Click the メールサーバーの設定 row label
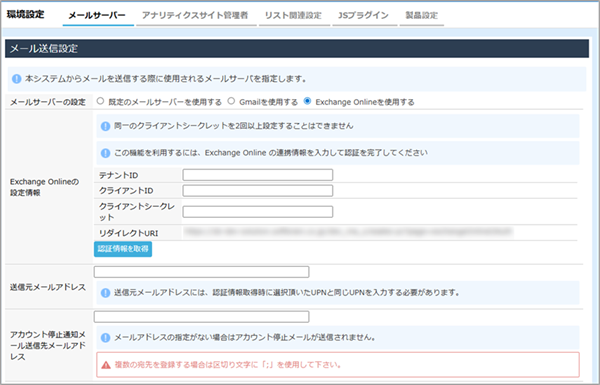The height and width of the screenshot is (385, 600). [48, 102]
